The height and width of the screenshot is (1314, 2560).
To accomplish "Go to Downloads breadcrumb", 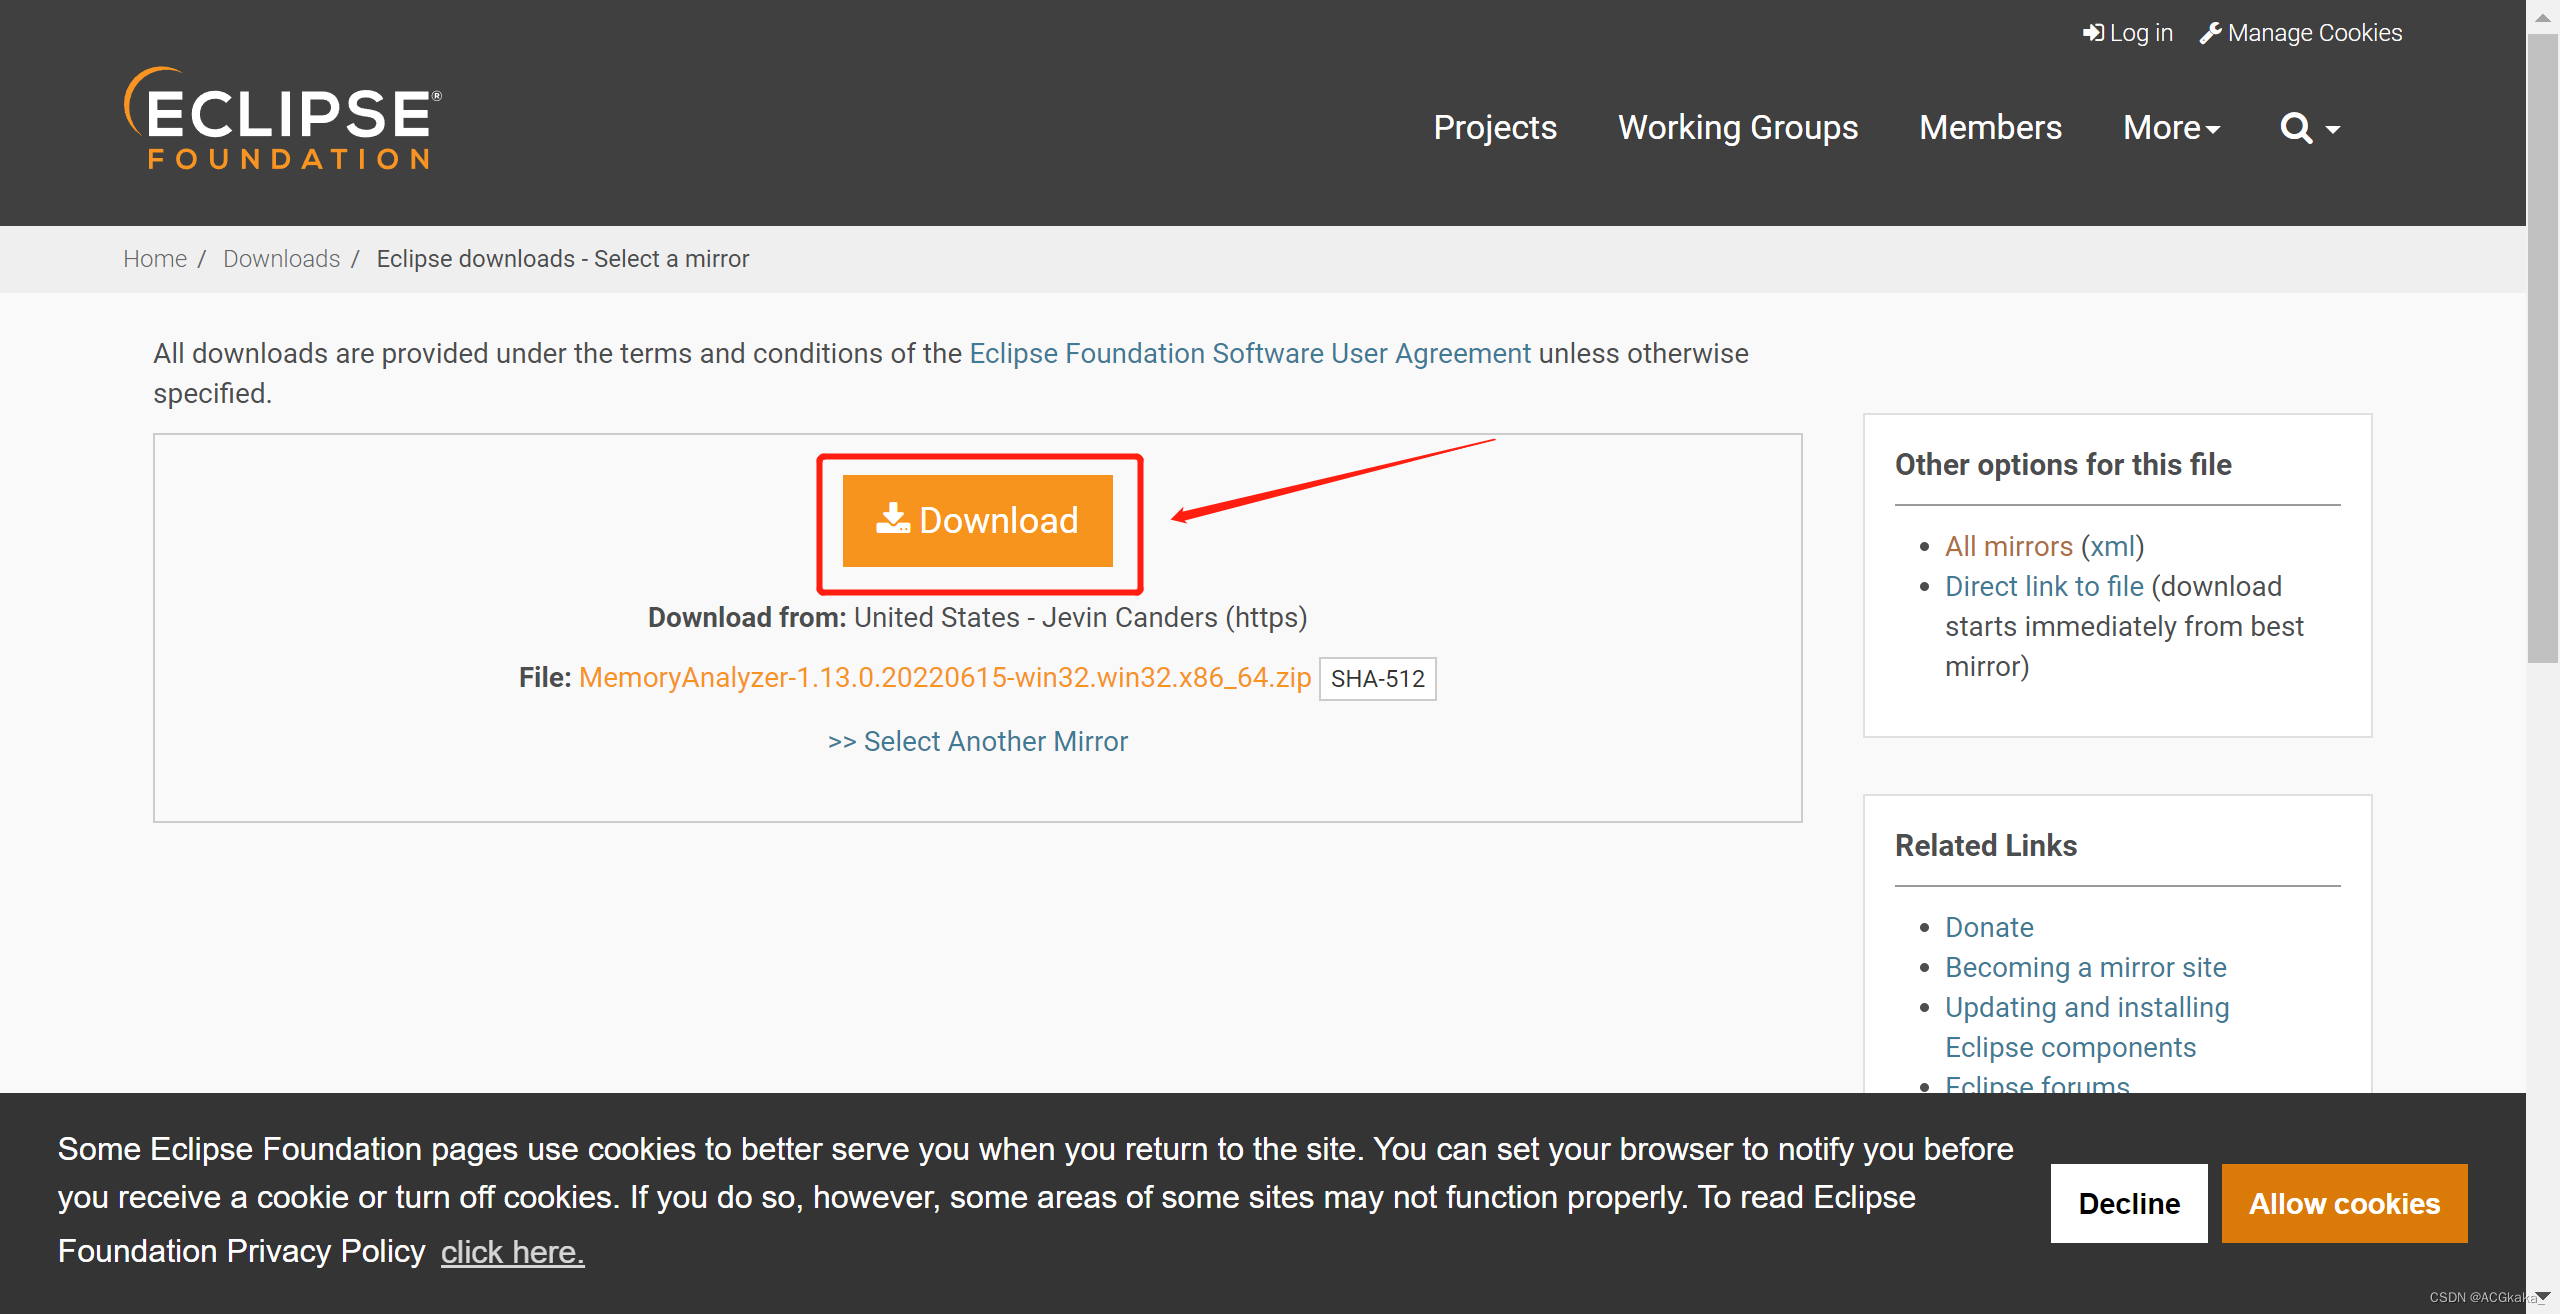I will coord(282,259).
